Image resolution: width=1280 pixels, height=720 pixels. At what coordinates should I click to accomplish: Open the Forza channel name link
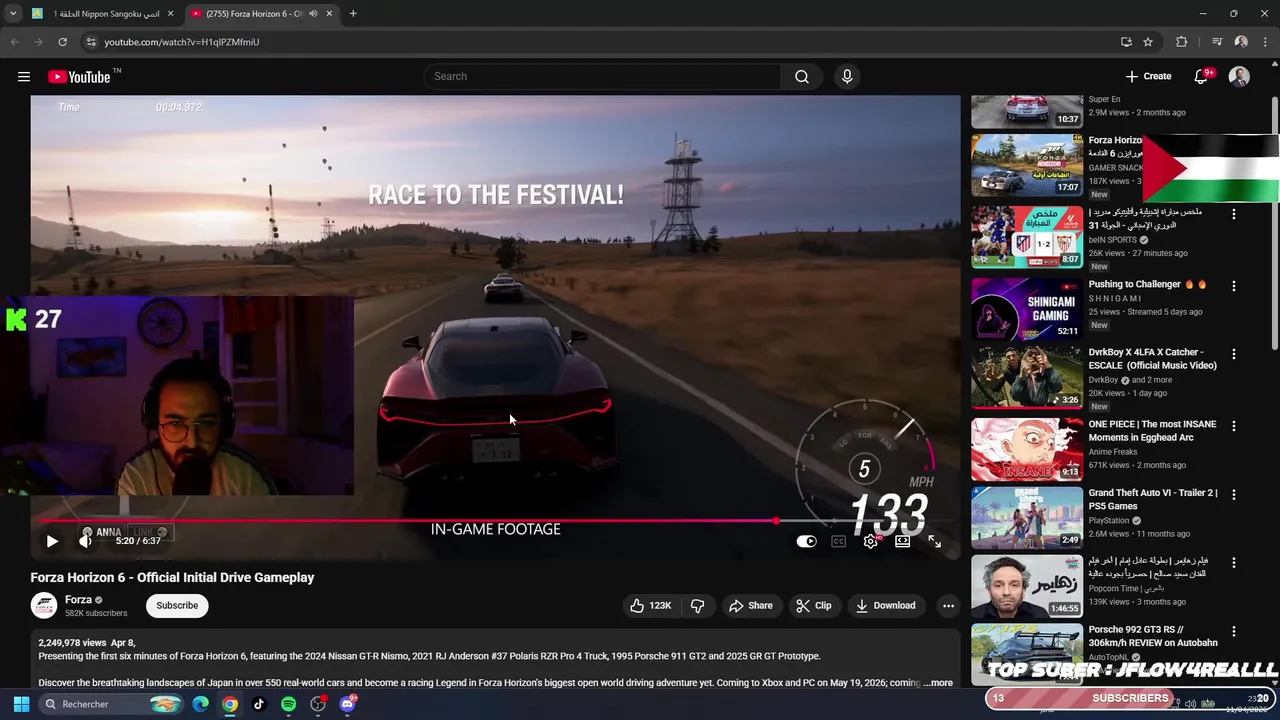point(78,599)
